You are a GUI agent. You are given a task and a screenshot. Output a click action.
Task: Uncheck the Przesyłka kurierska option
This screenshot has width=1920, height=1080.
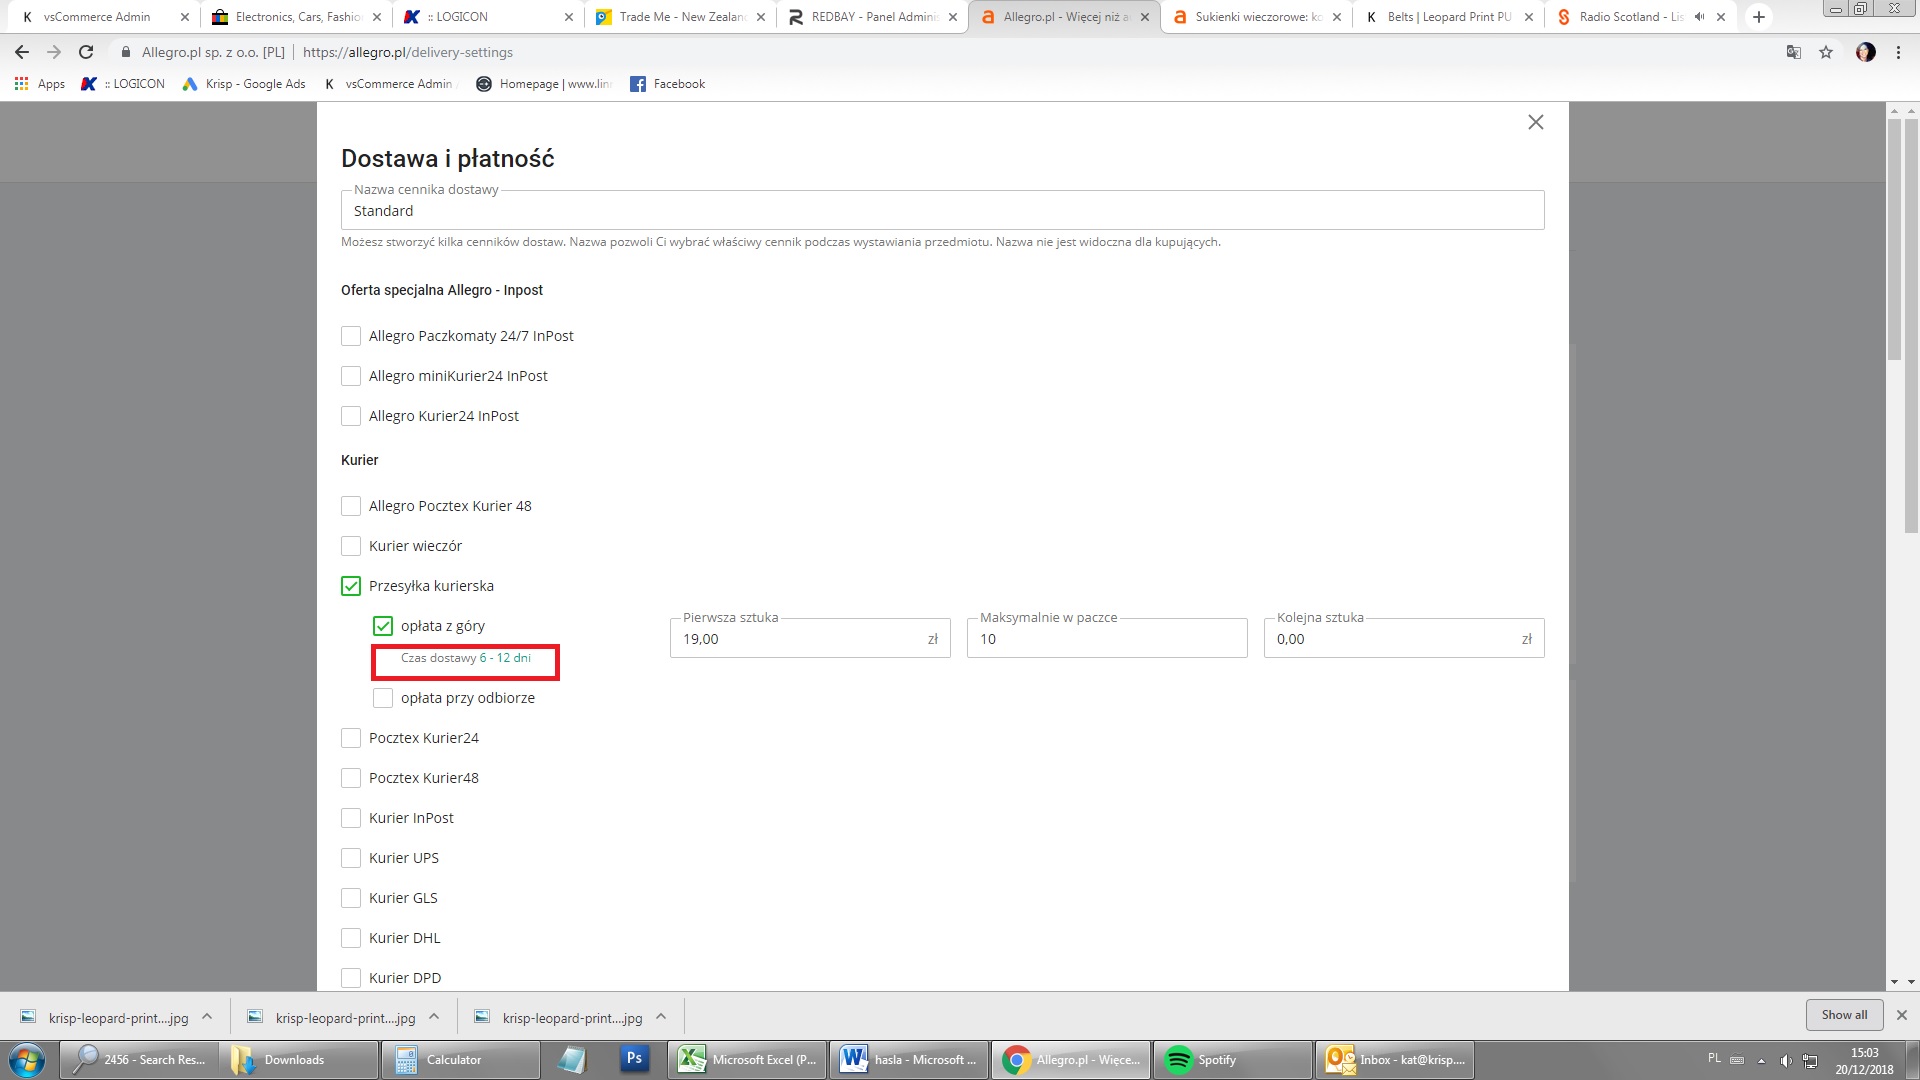(x=351, y=586)
